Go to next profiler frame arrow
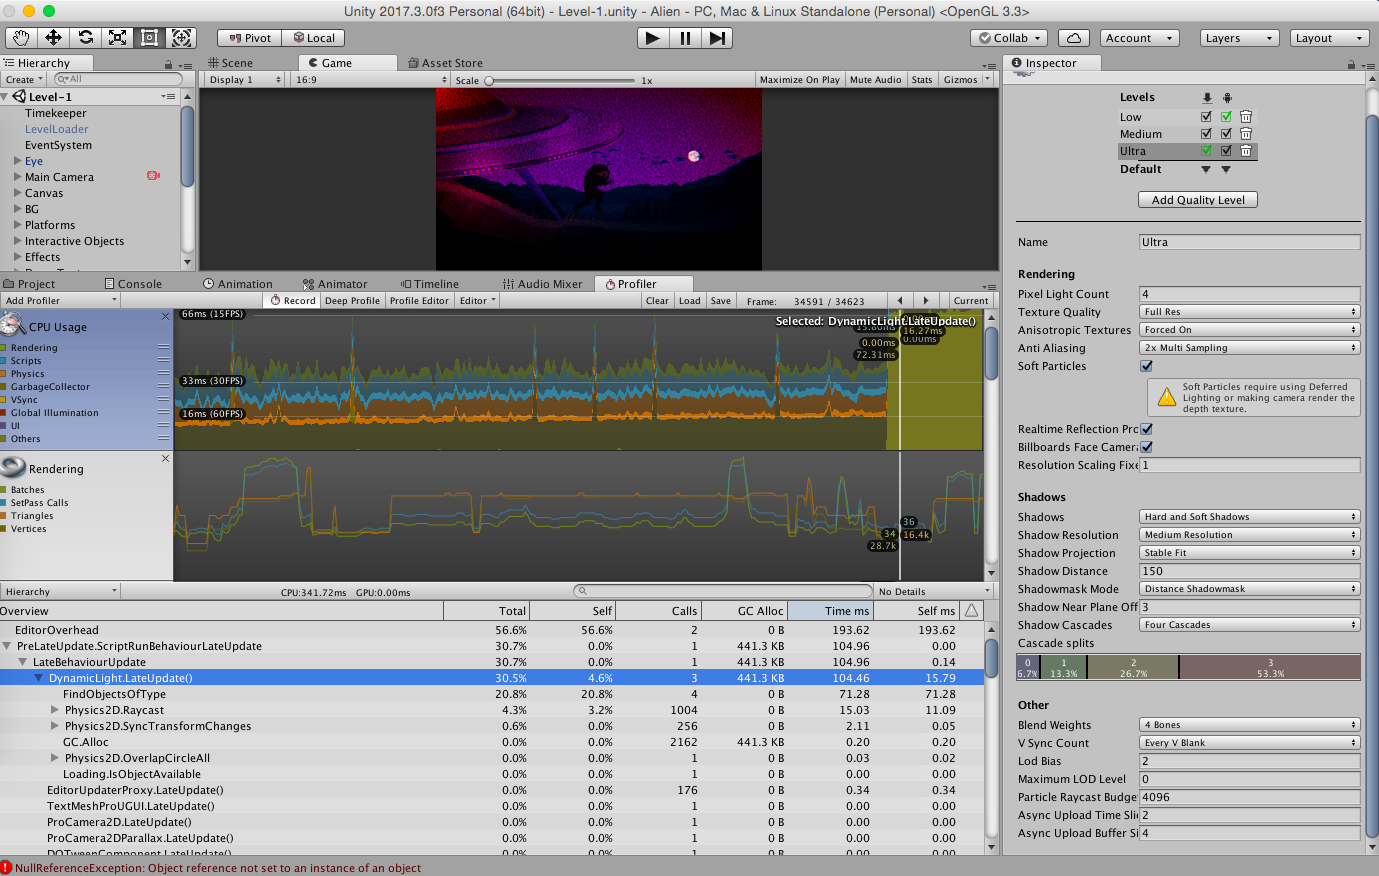Image resolution: width=1379 pixels, height=876 pixels. coord(926,300)
